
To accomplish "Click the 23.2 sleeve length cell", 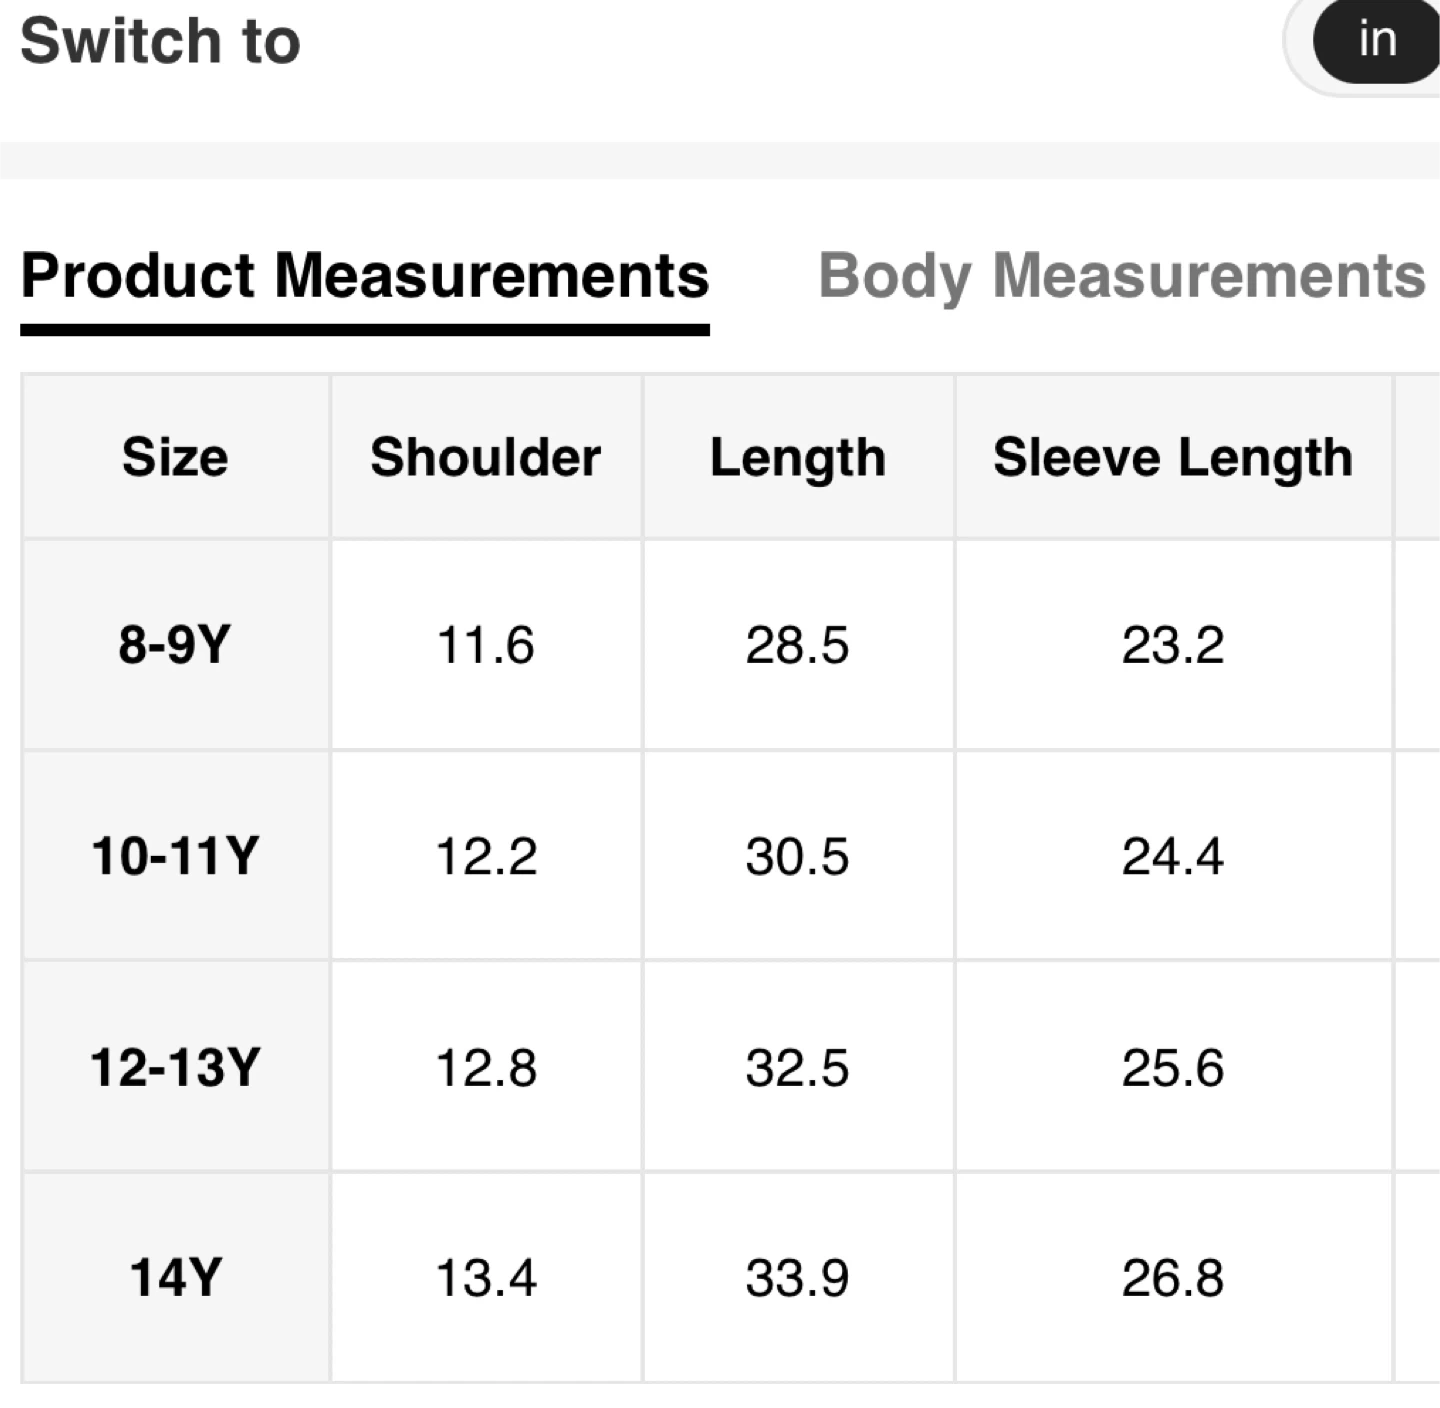I will [1173, 645].
